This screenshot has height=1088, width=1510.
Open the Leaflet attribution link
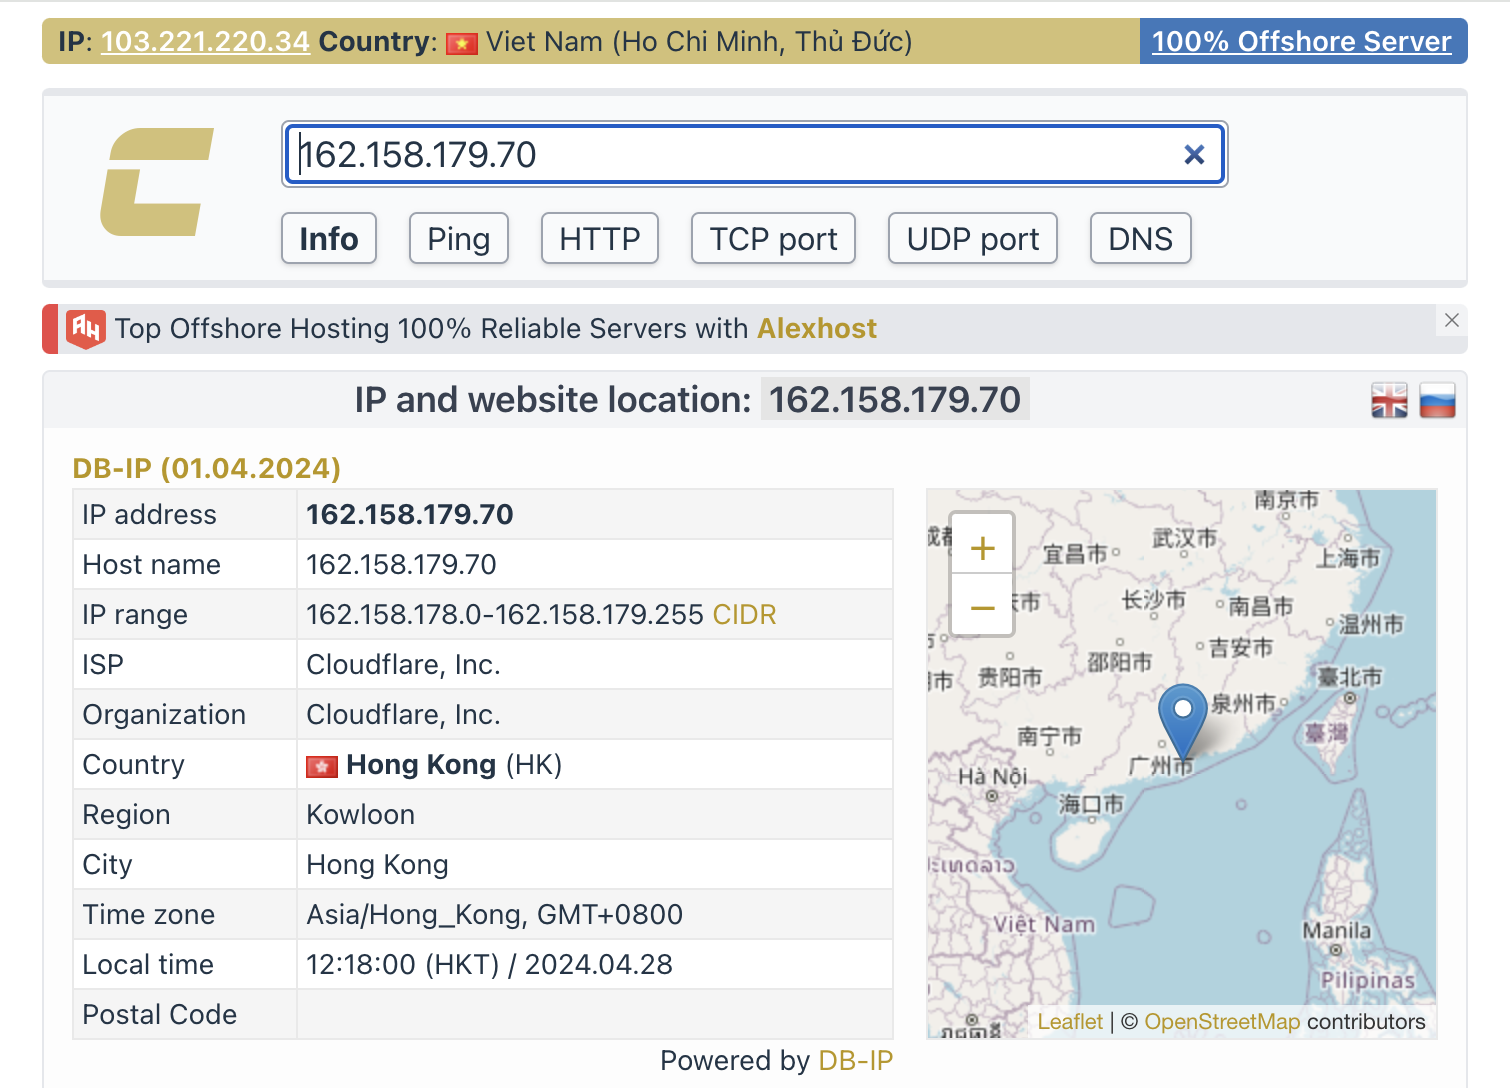[1070, 1021]
